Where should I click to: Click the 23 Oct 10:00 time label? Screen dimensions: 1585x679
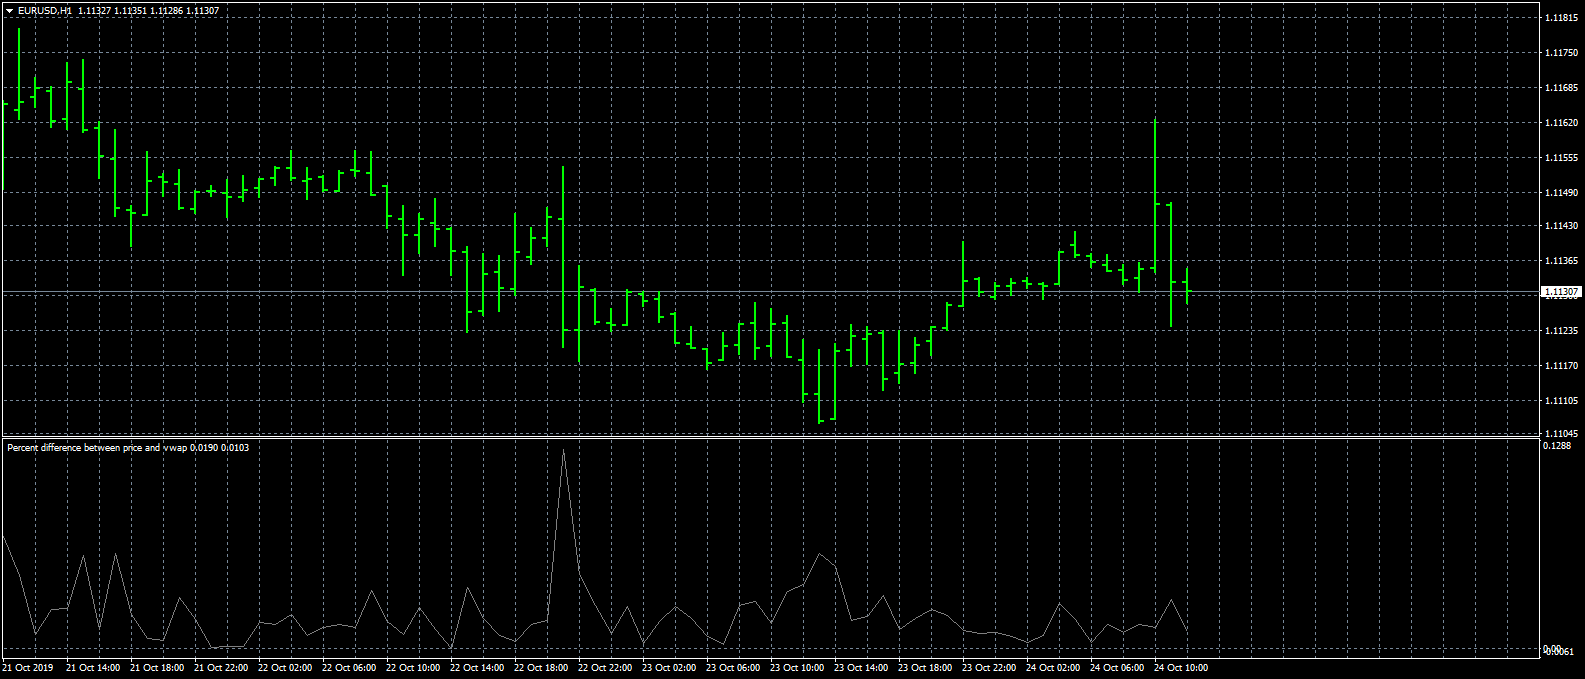point(797,667)
